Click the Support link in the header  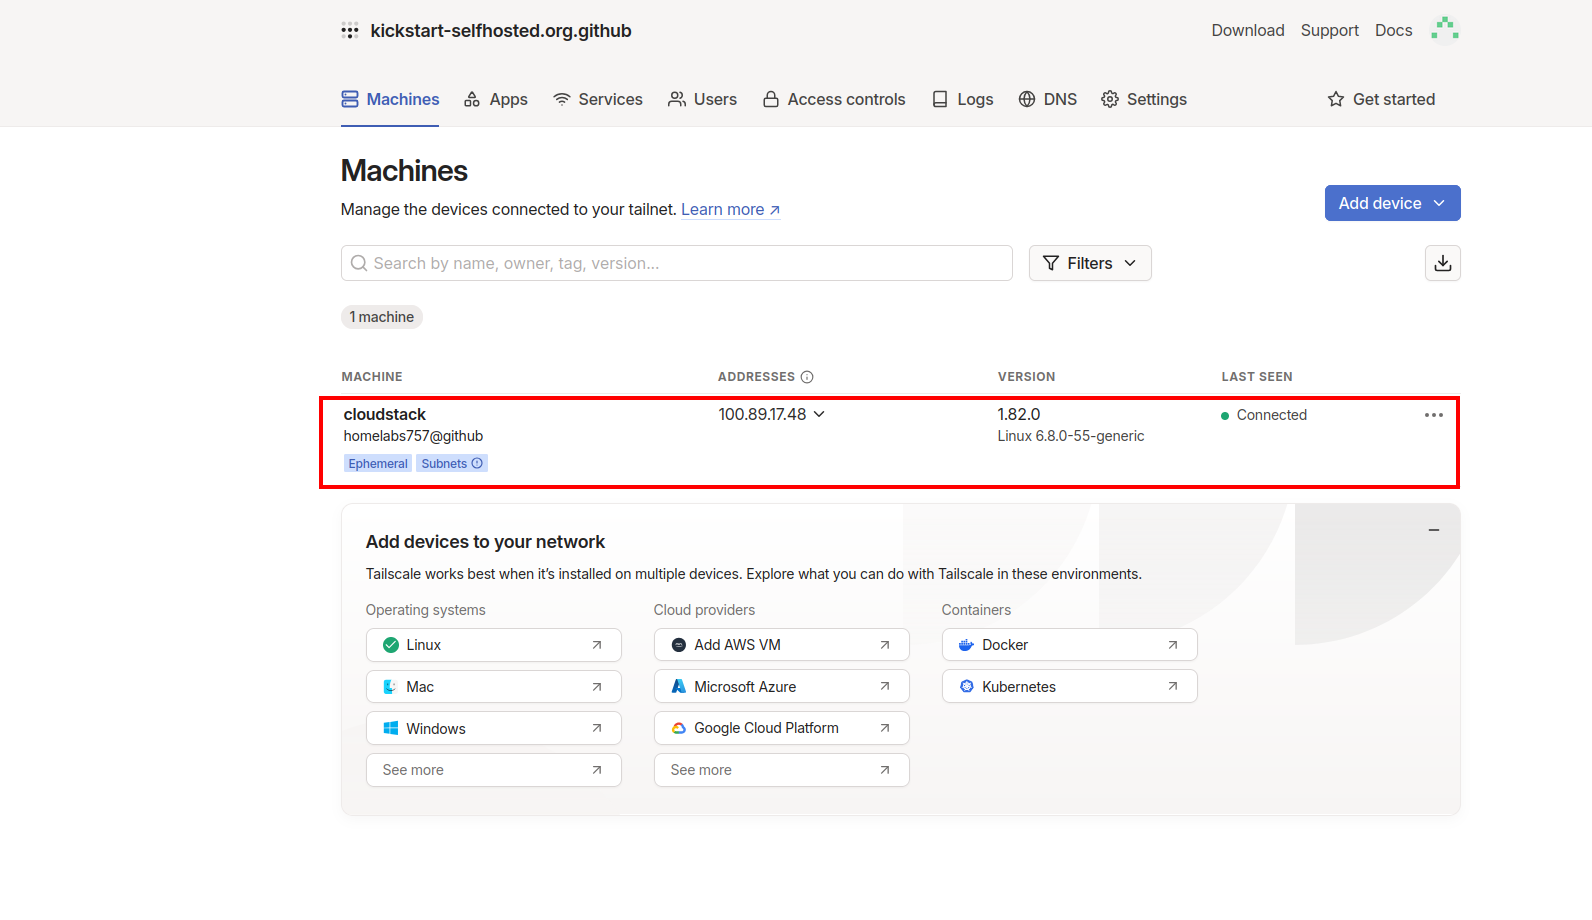1329,30
